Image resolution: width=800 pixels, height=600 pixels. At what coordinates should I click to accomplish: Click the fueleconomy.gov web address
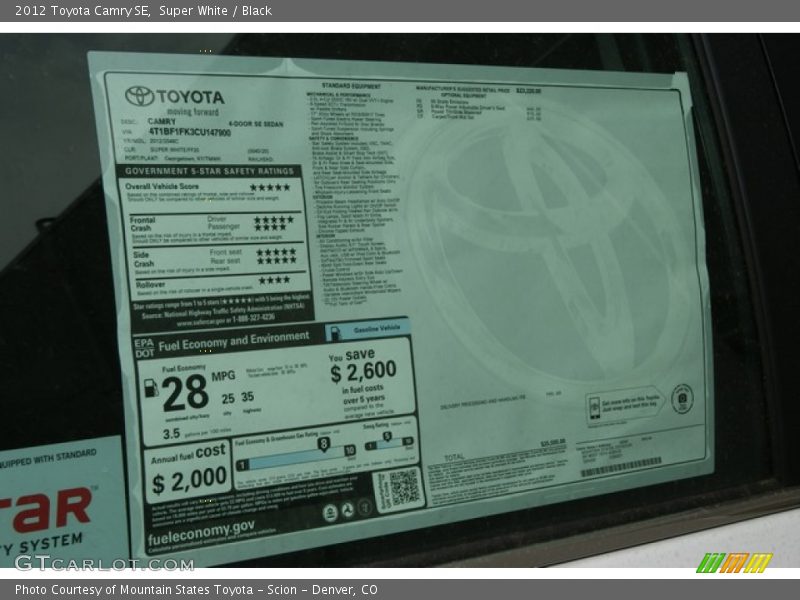201,534
